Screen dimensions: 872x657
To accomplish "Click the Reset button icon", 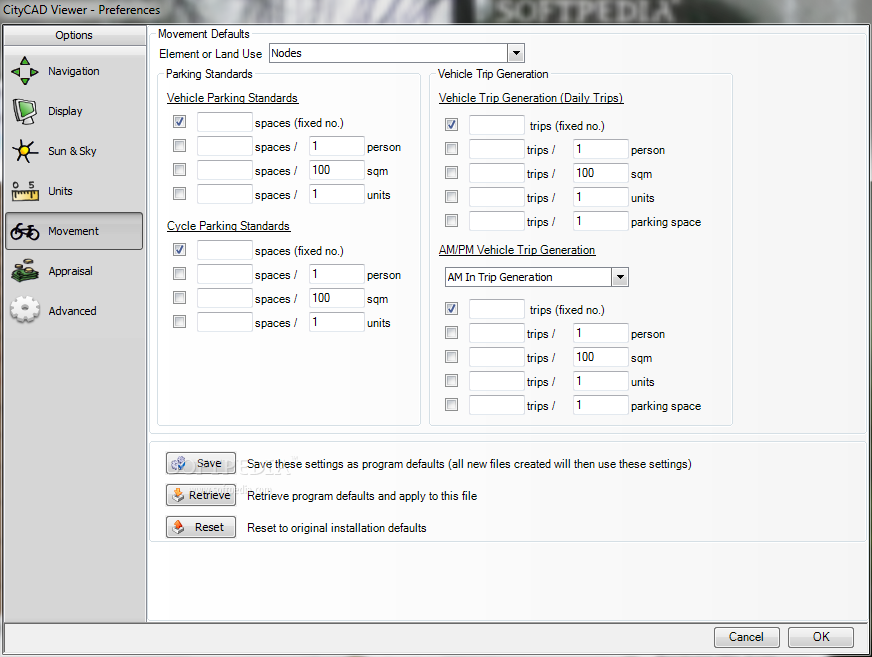I will pyautogui.click(x=178, y=527).
